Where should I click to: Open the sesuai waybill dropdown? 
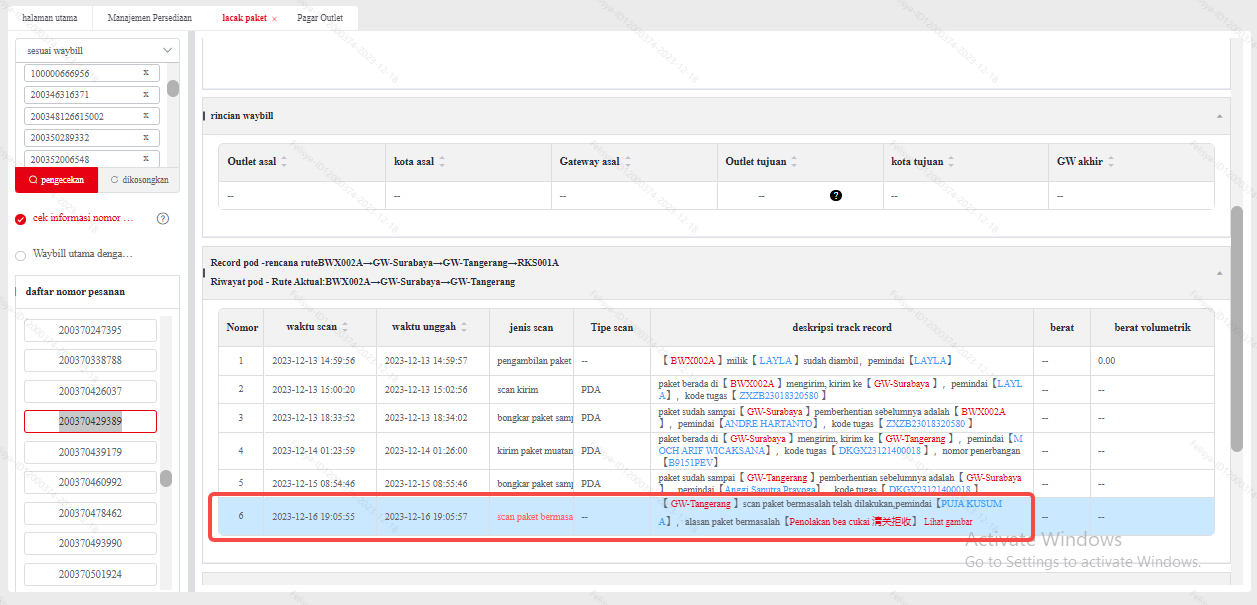click(x=98, y=50)
